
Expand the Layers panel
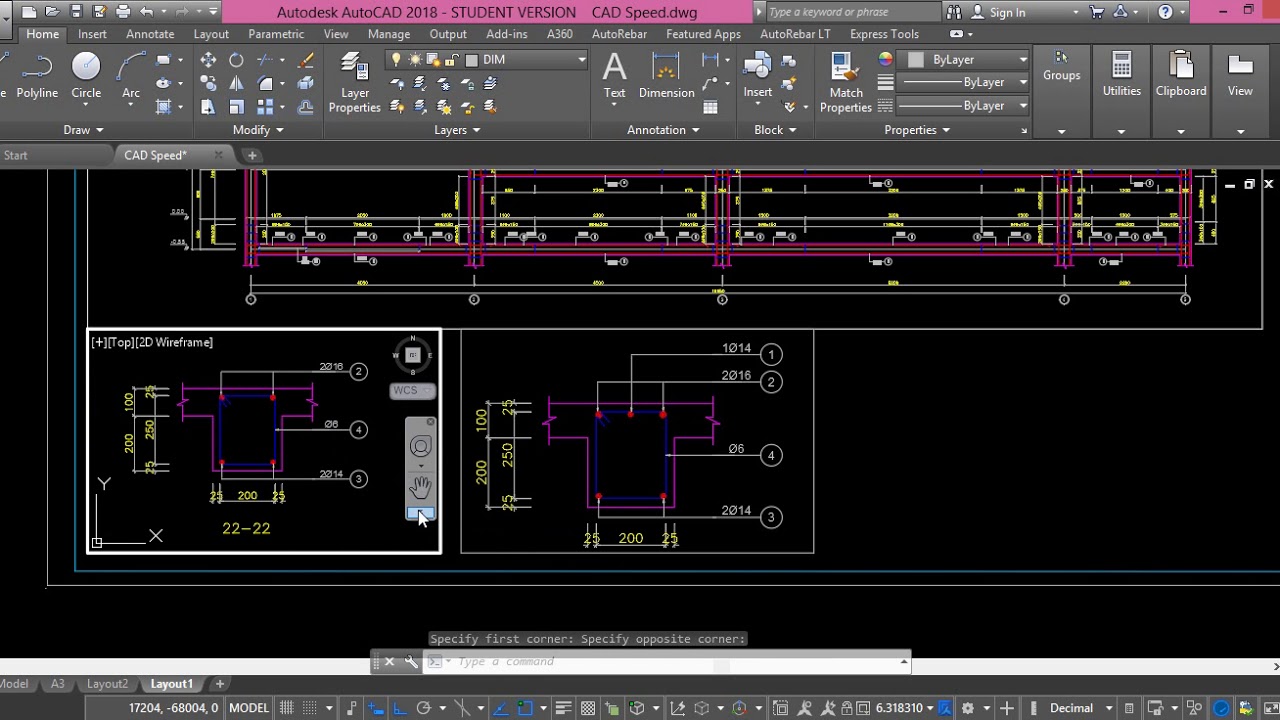coord(456,130)
